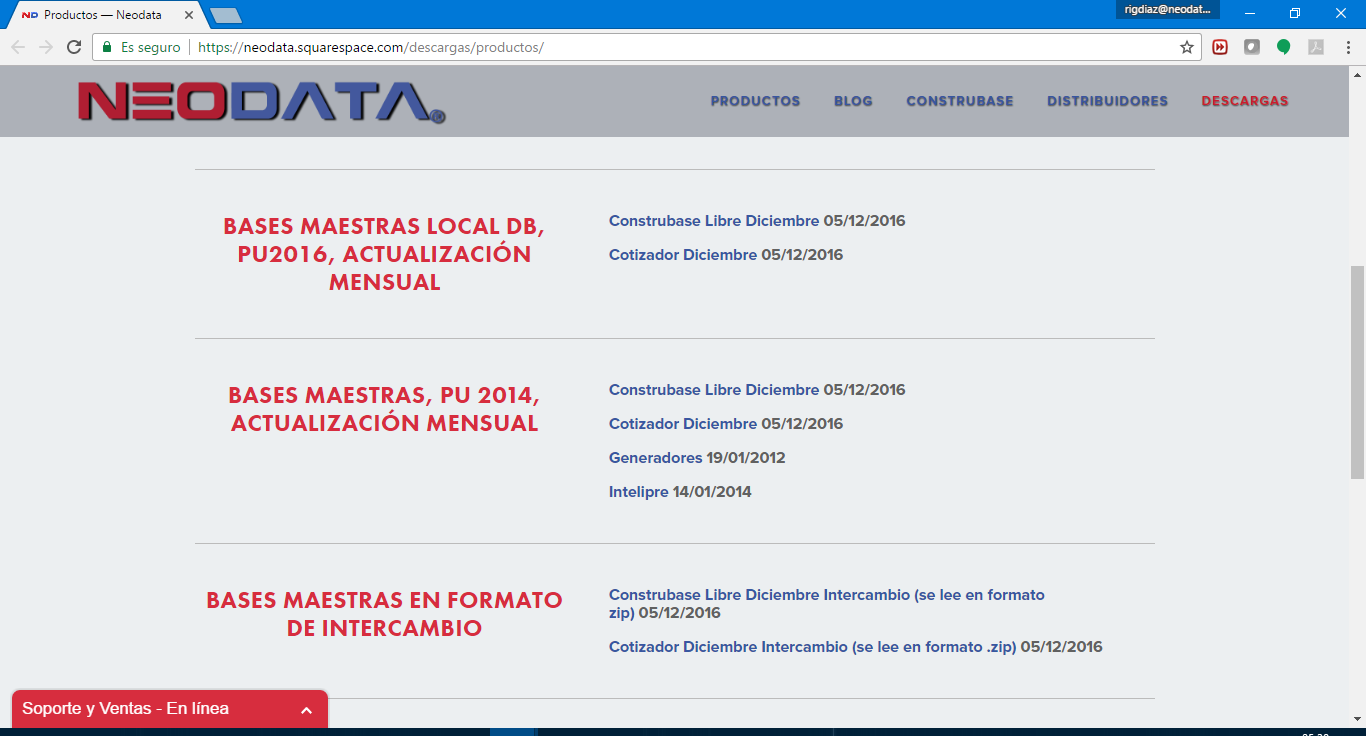Click the green chat bubble extension icon
Screen dimensions: 1366x736
pos(1284,46)
